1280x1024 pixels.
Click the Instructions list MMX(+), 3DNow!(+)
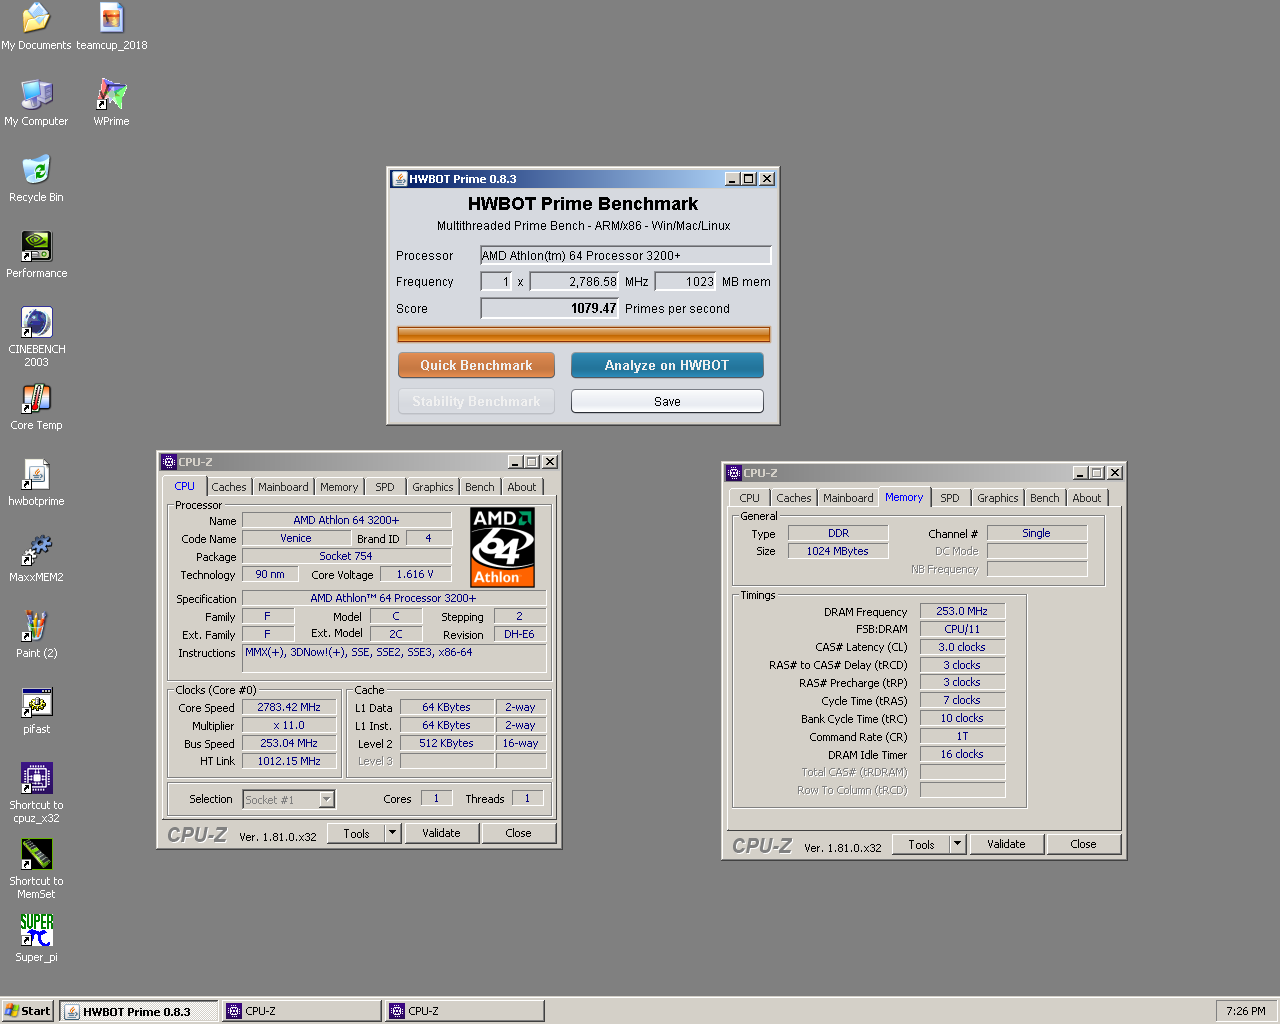[x=395, y=658]
